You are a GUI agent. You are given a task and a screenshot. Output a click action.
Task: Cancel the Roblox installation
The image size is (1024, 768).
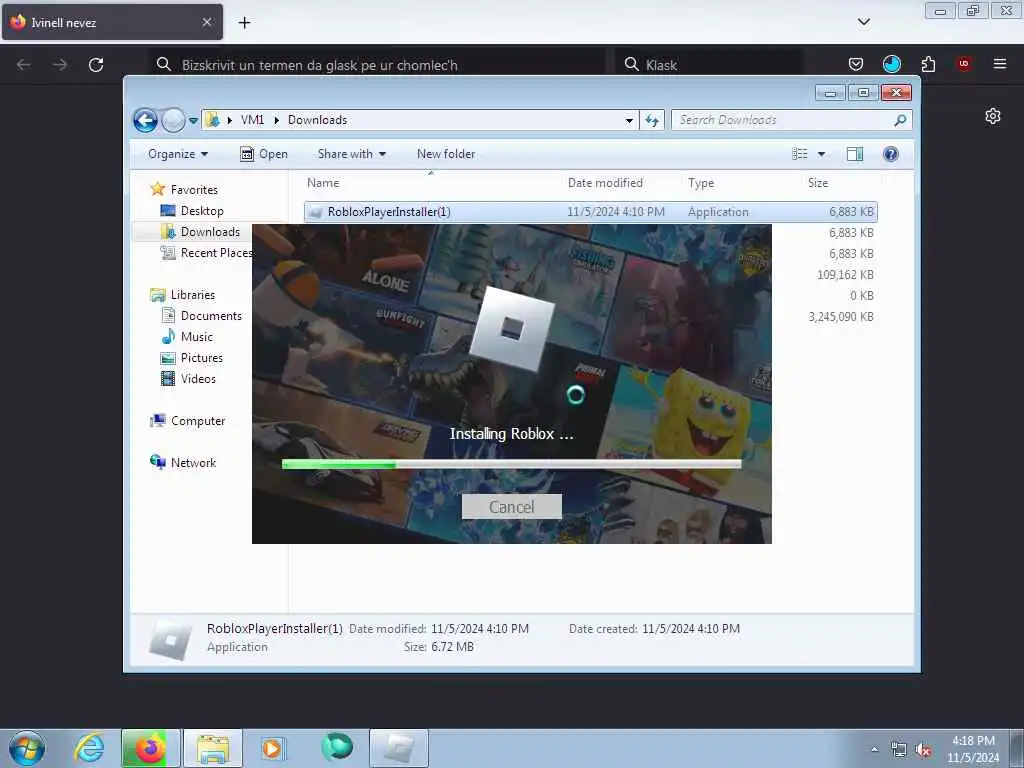click(x=511, y=507)
